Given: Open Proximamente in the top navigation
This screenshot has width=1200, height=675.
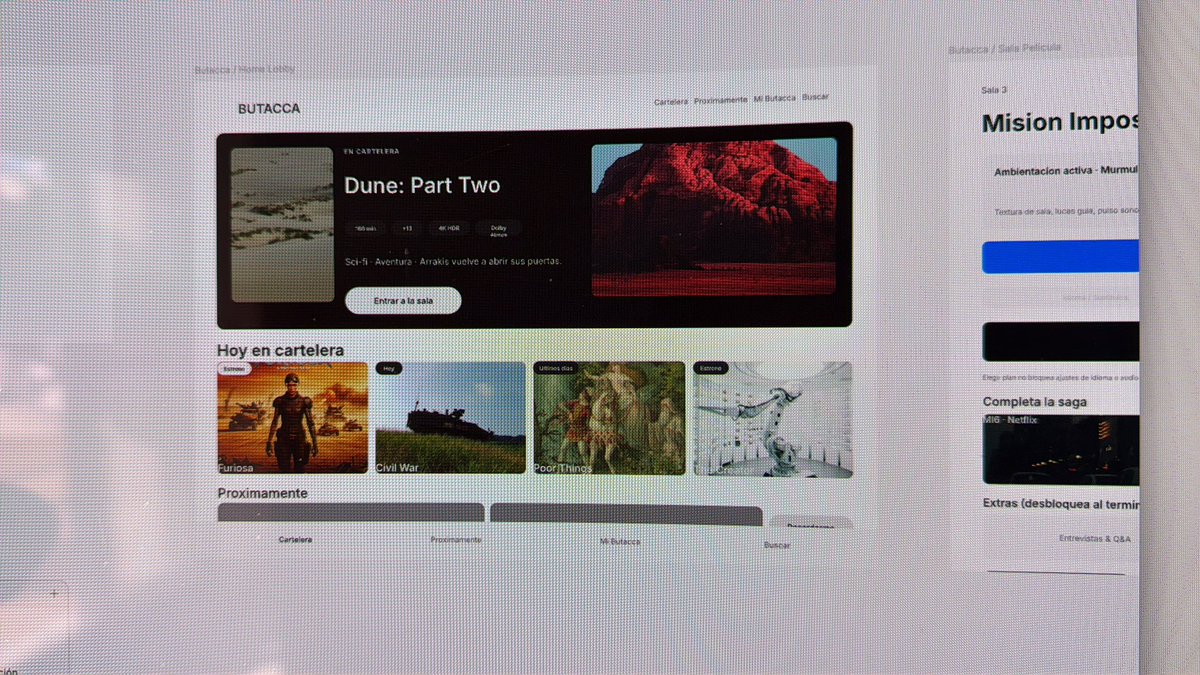Looking at the screenshot, I should pyautogui.click(x=720, y=100).
